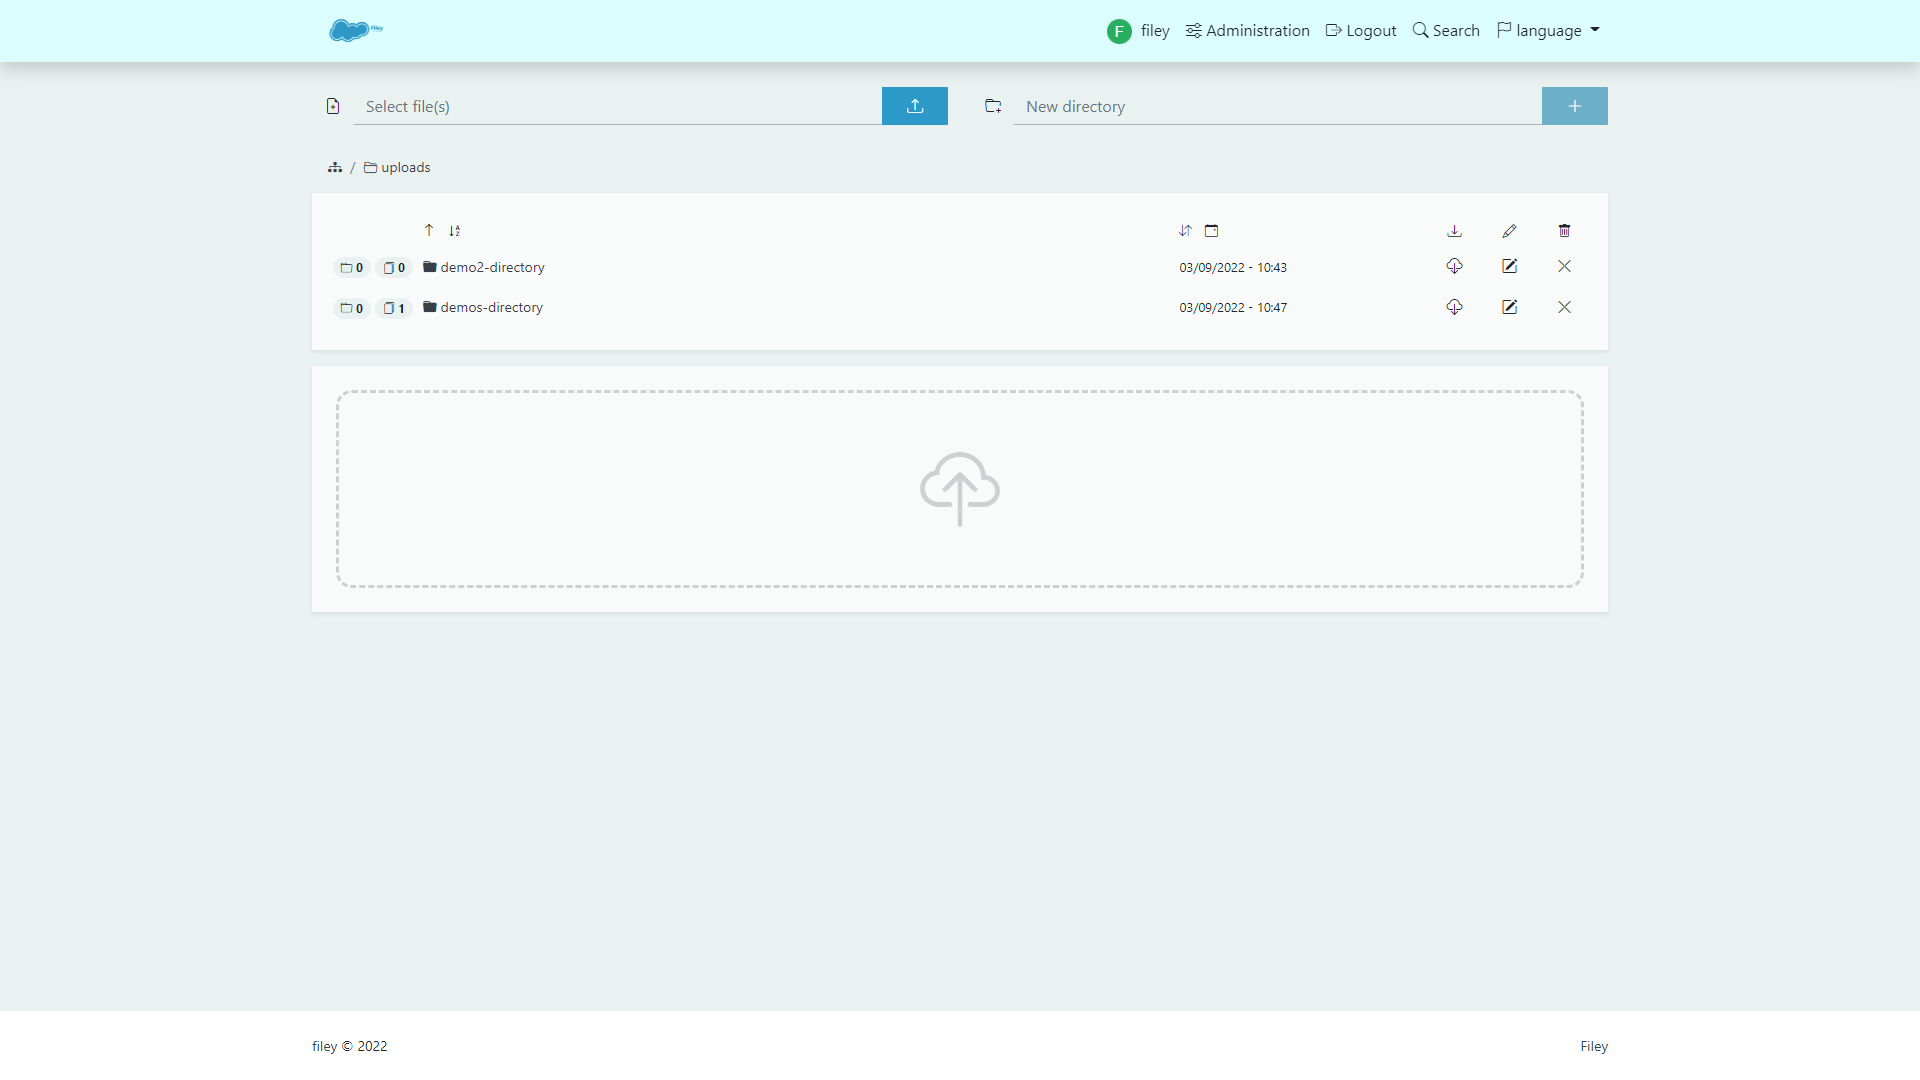Screen dimensions: 1920x1080
Task: Click the trash icon in the header row
Action: point(1564,231)
